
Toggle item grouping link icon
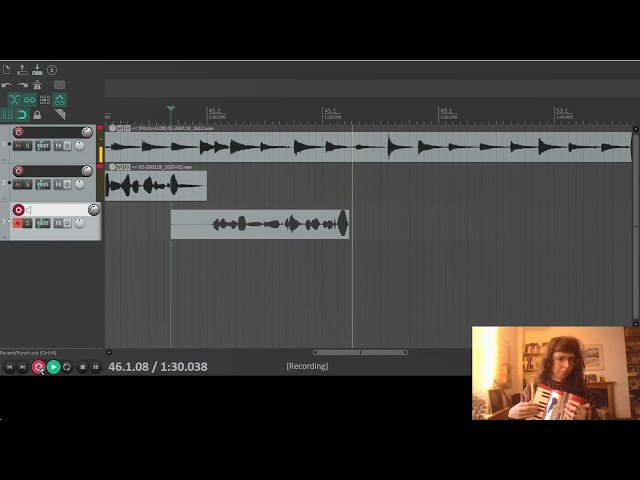pos(29,100)
